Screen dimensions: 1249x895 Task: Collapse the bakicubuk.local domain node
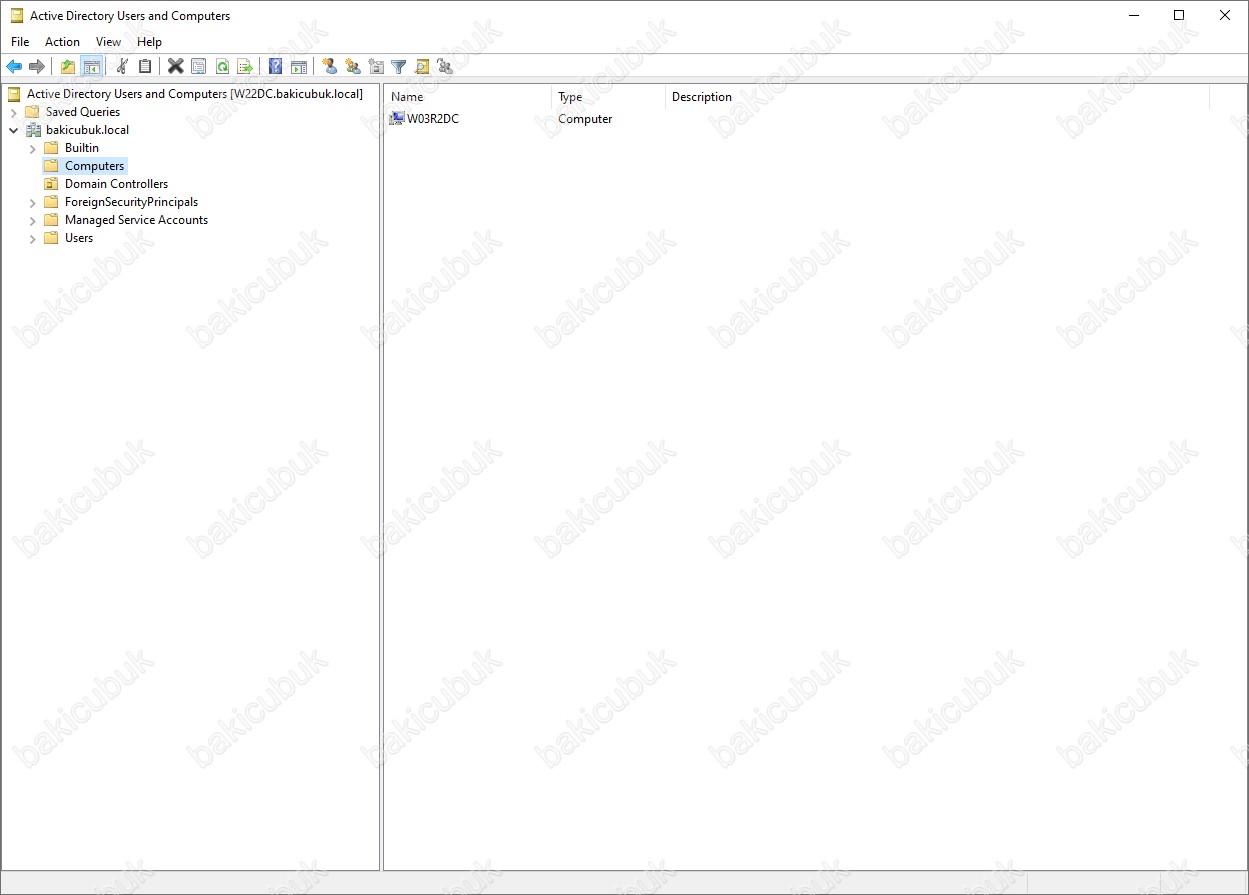14,130
